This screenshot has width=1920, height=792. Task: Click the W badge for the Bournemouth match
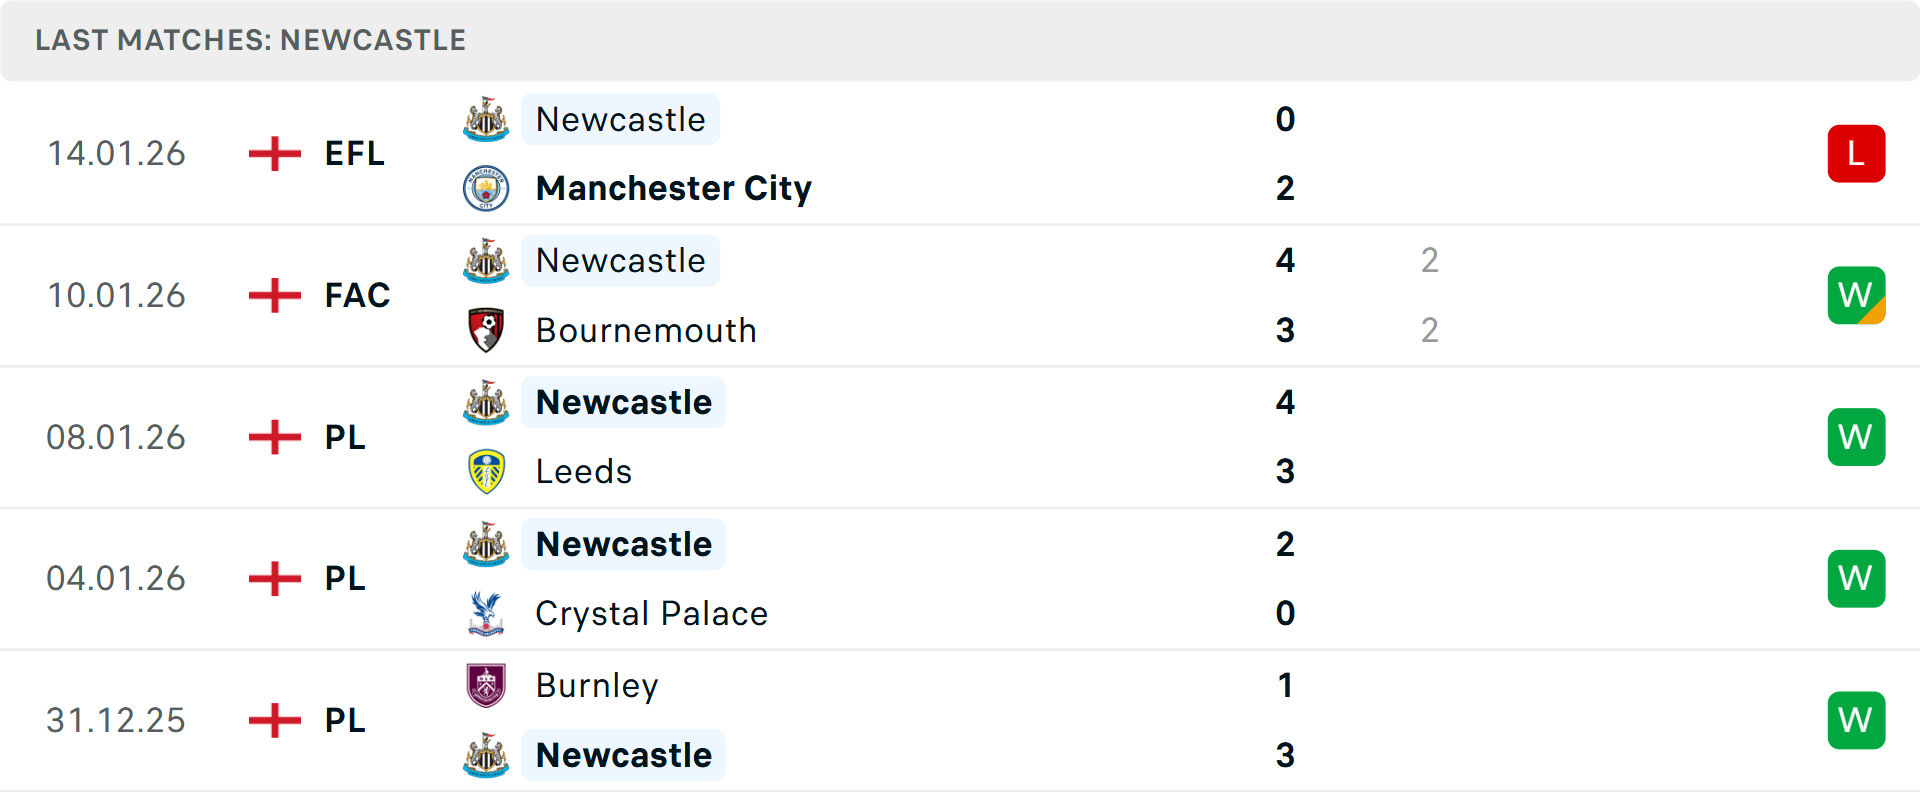[1856, 296]
